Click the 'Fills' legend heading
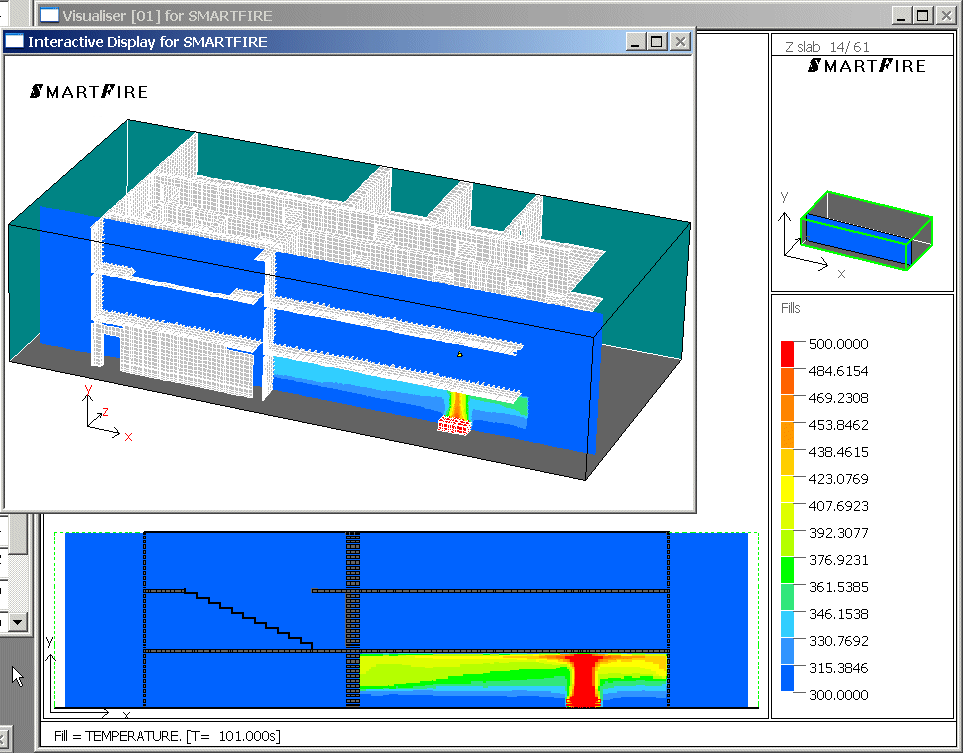The width and height of the screenshot is (963, 753). click(x=790, y=308)
